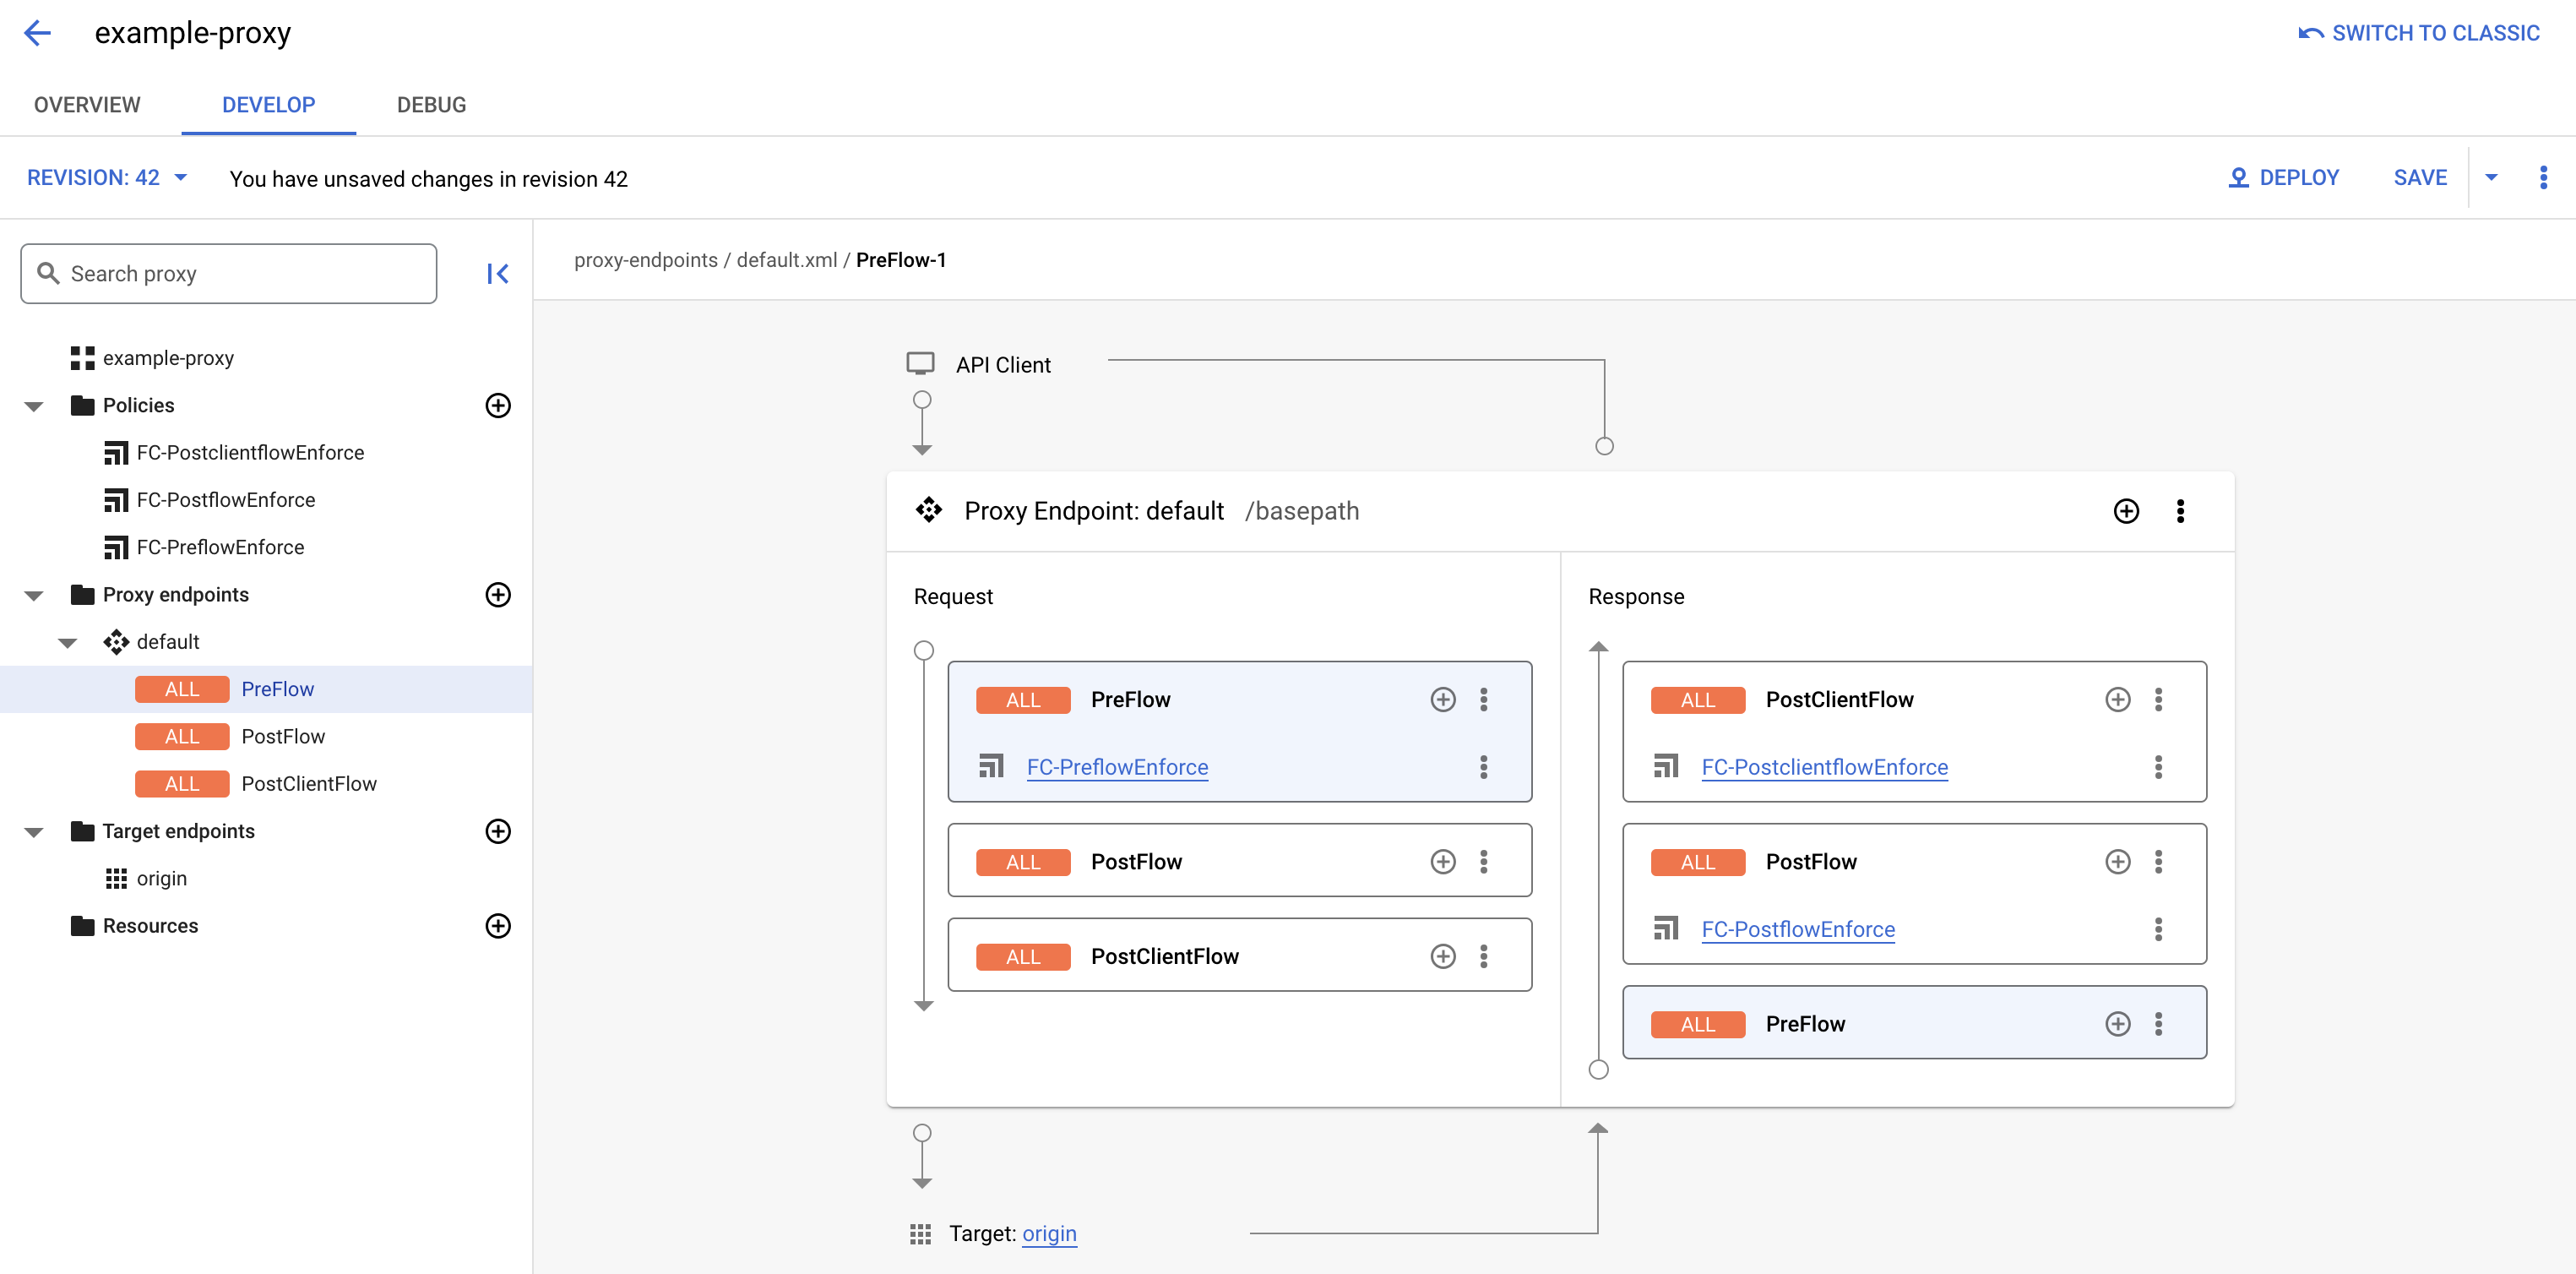Add a proxy endpoint with plus icon
The width and height of the screenshot is (2576, 1274).
tap(497, 594)
